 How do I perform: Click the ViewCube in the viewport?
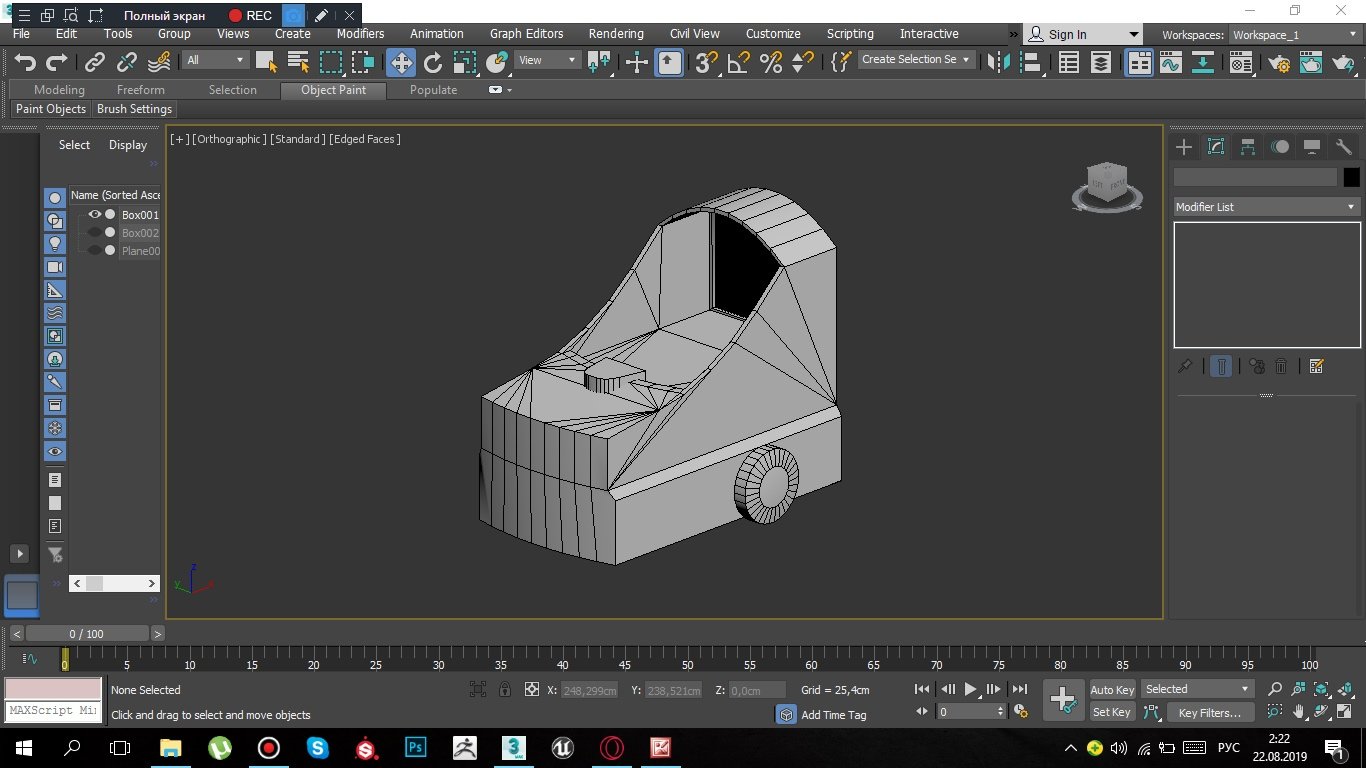[1107, 187]
